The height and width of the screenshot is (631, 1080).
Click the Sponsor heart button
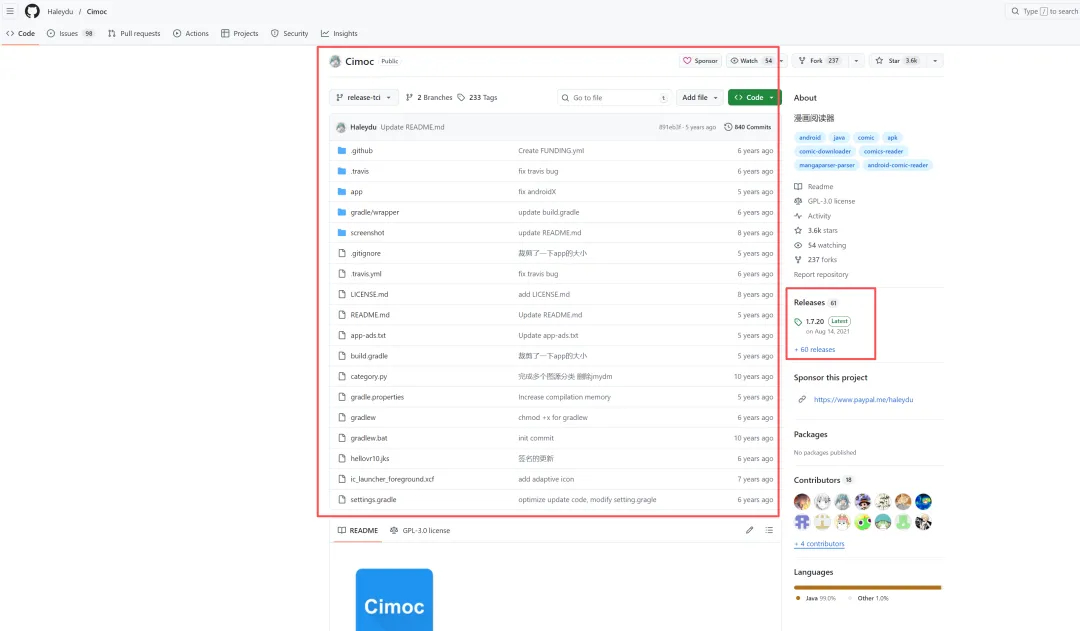tap(700, 61)
